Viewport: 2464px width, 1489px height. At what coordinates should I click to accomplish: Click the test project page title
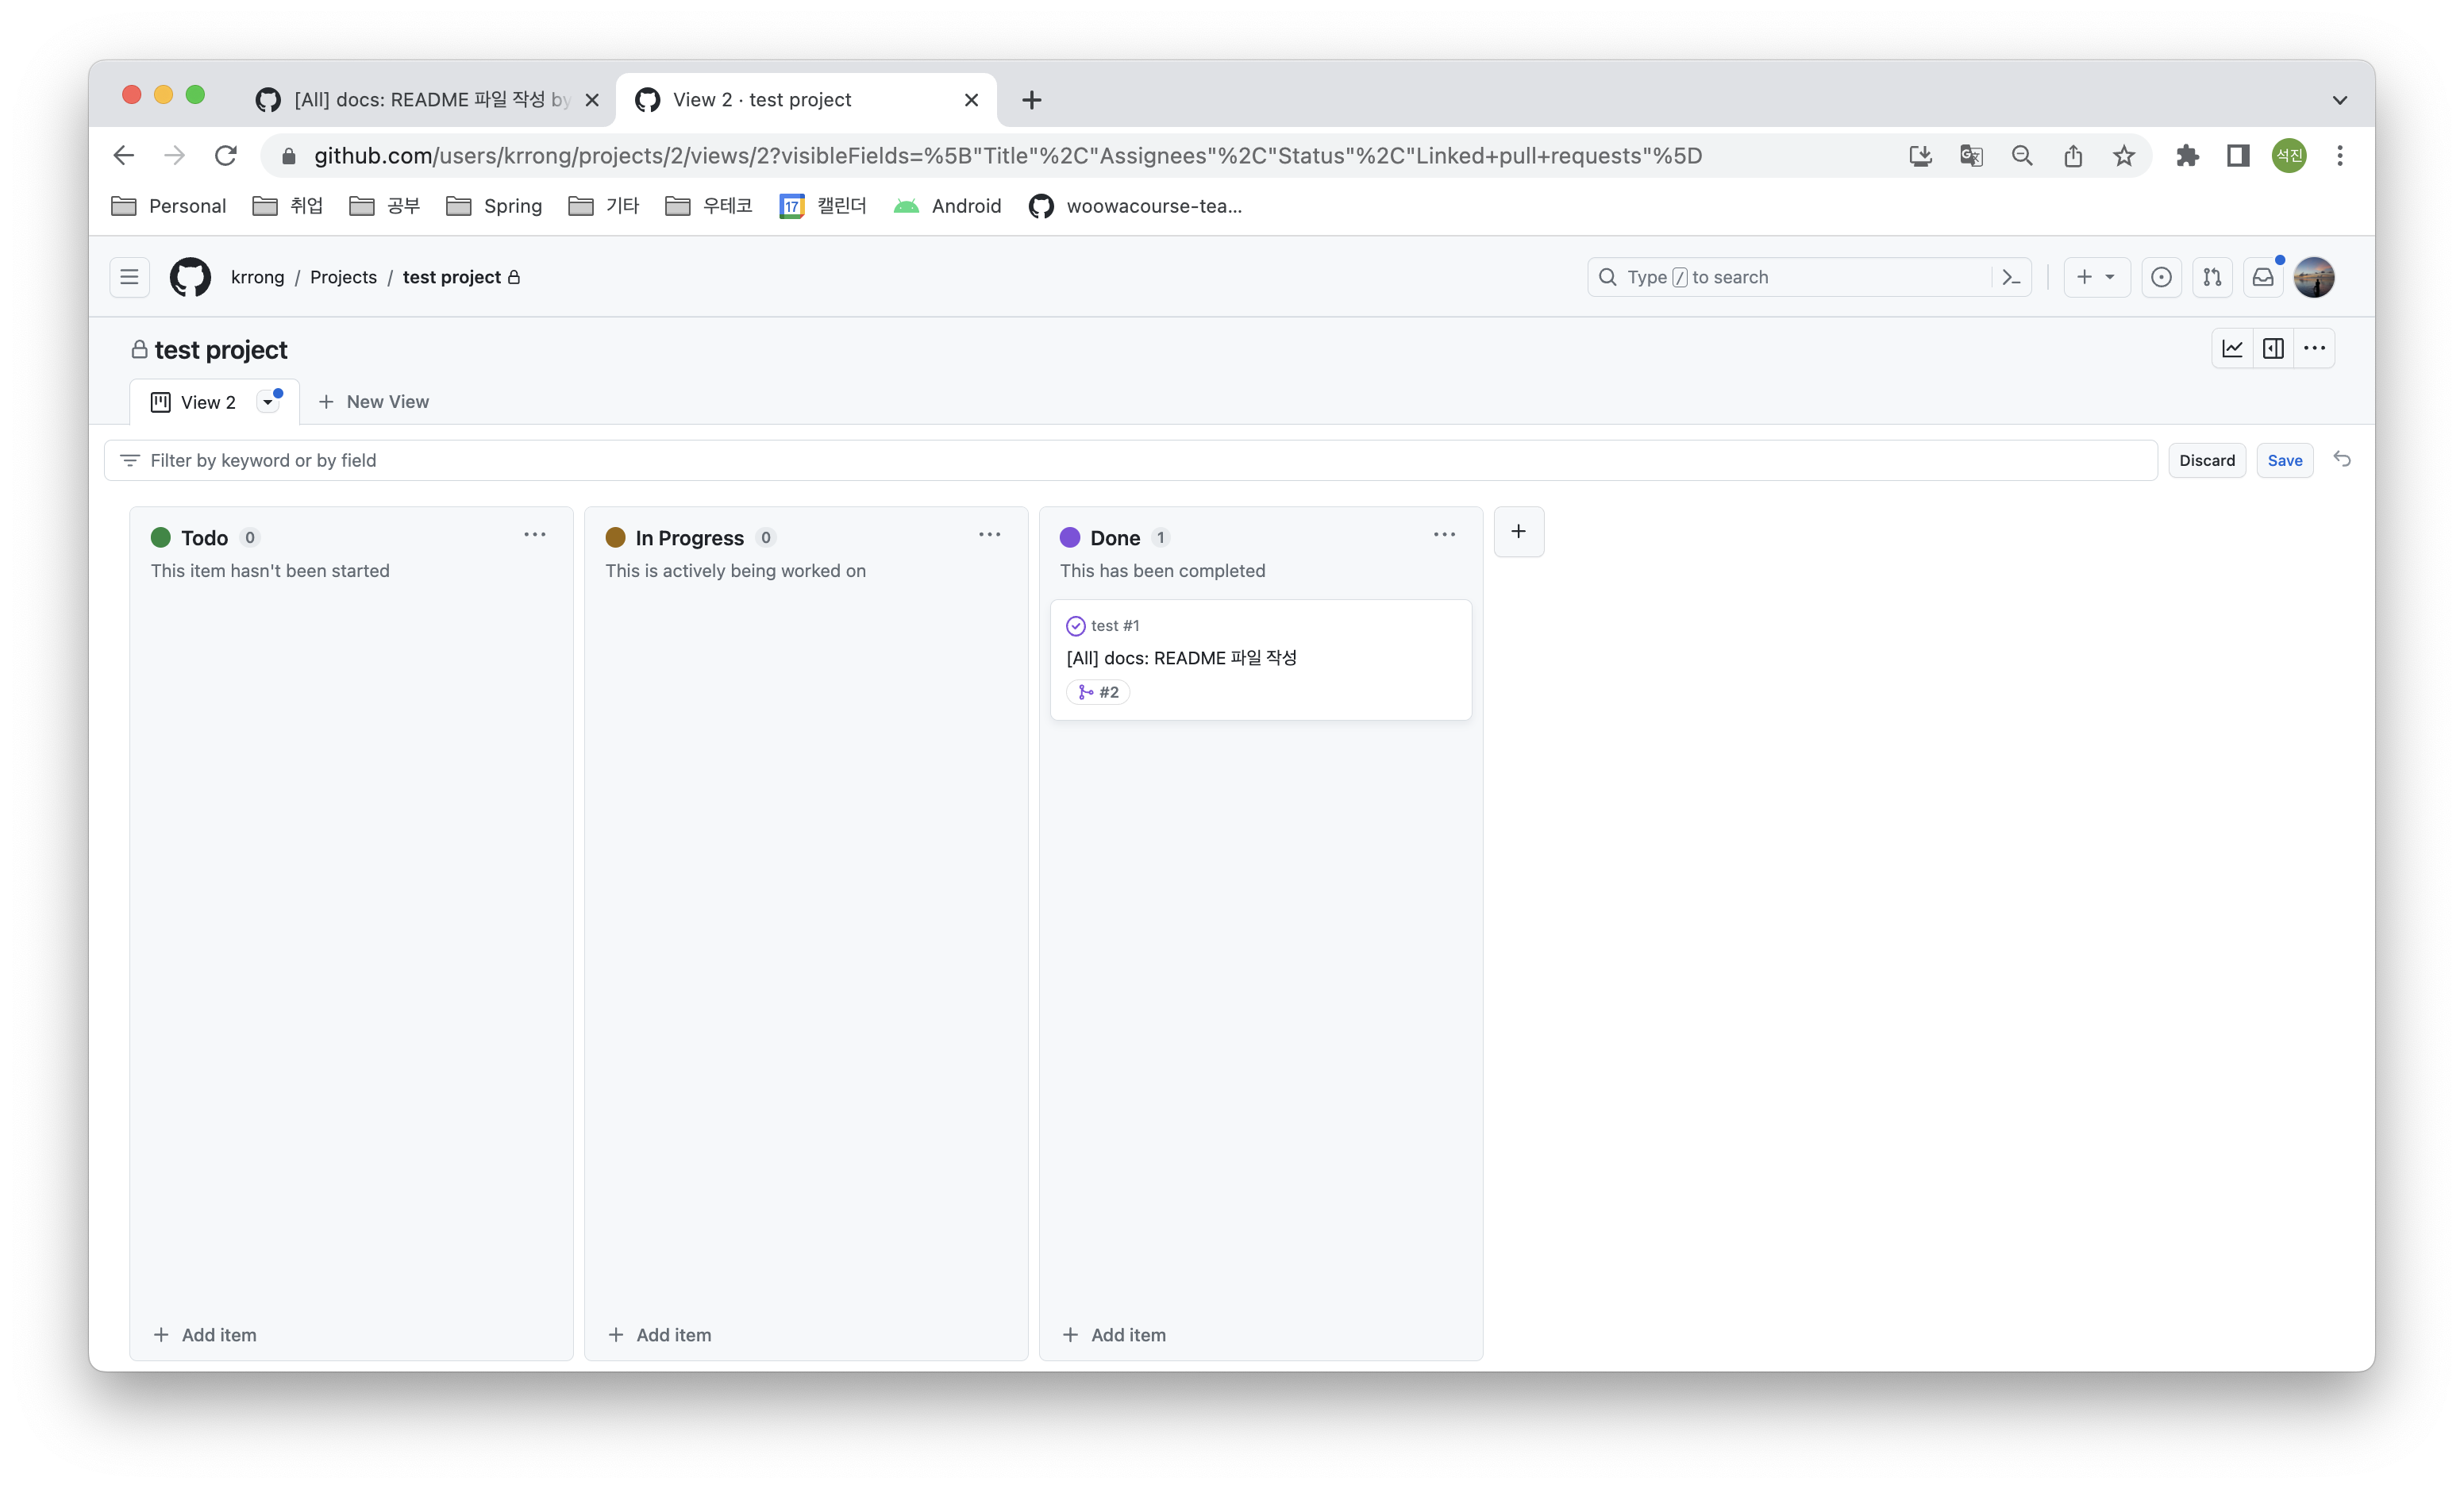pyautogui.click(x=220, y=349)
